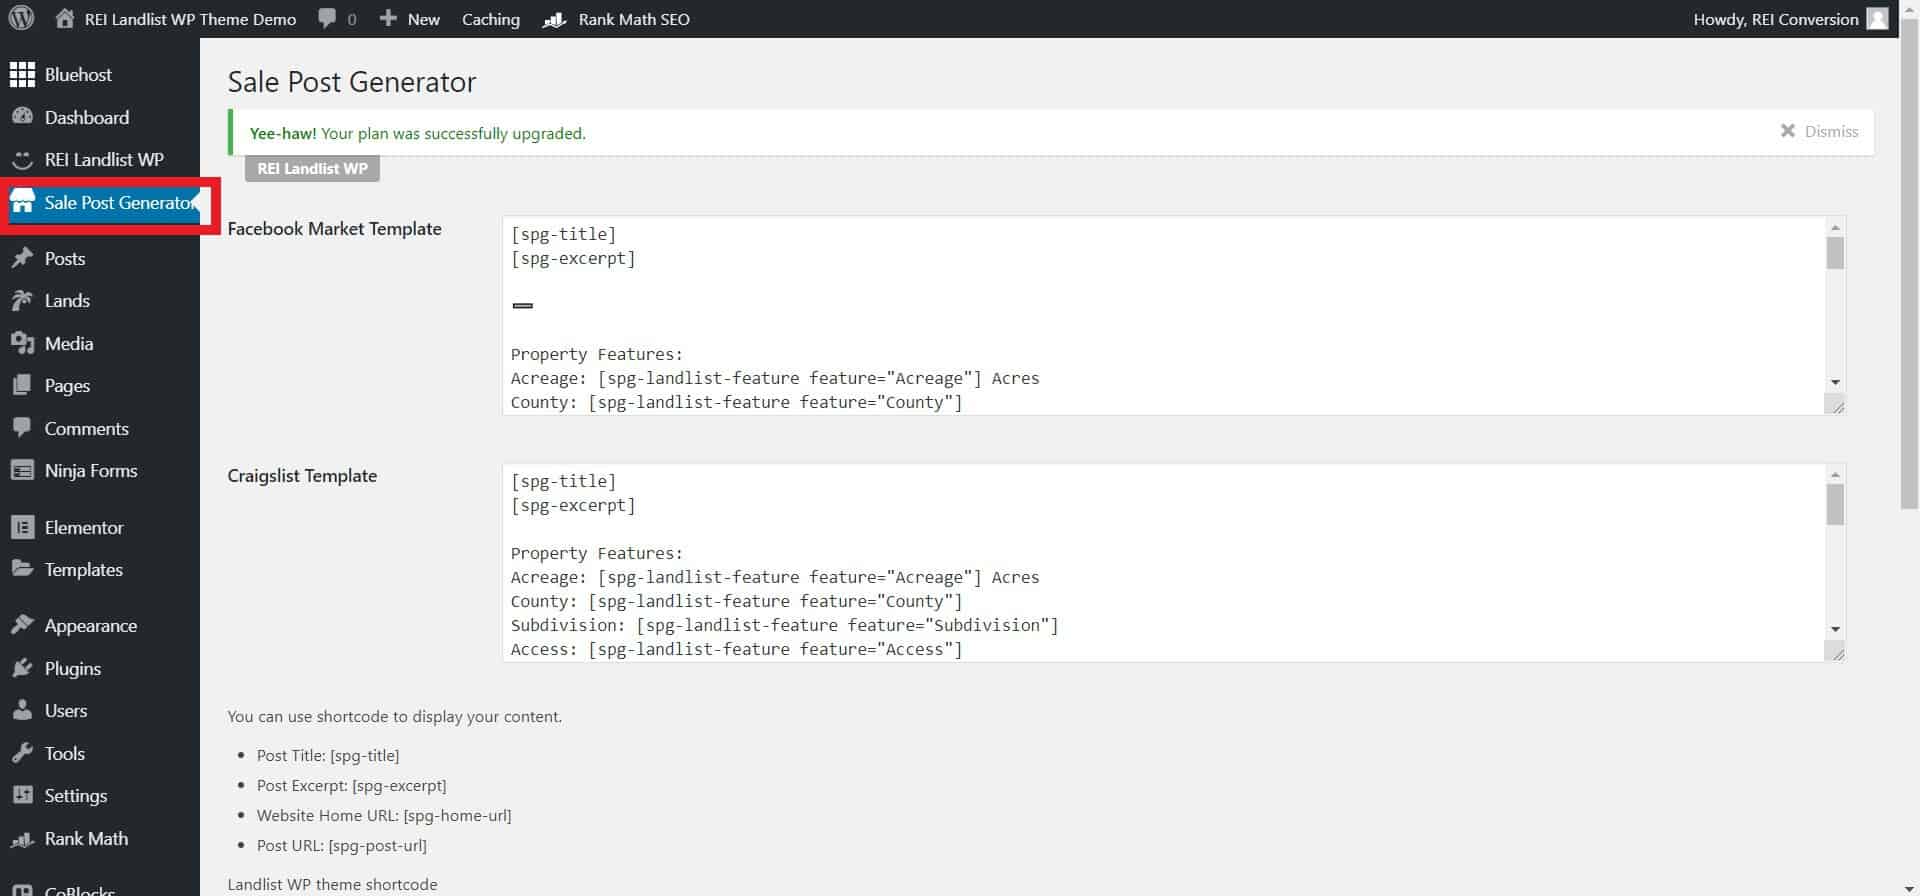Open the Templates menu label
This screenshot has width=1920, height=896.
point(84,570)
